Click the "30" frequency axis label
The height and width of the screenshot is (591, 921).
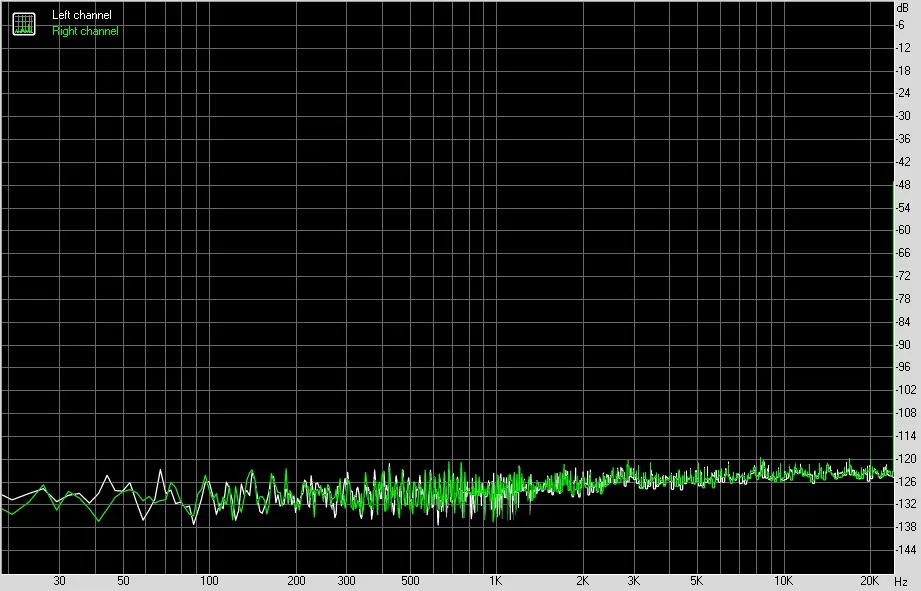click(59, 581)
